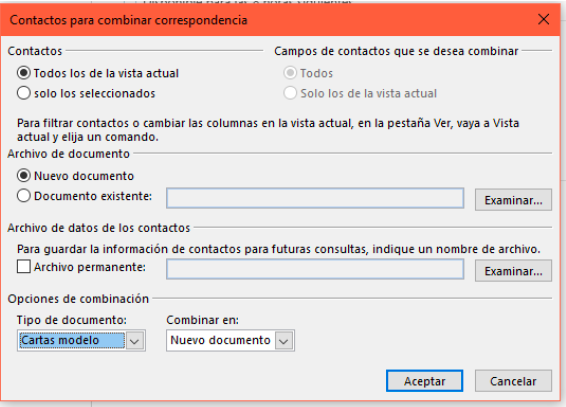566x407 pixels.
Task: Expand 'Combinar en' dropdown arrow
Action: (284, 341)
